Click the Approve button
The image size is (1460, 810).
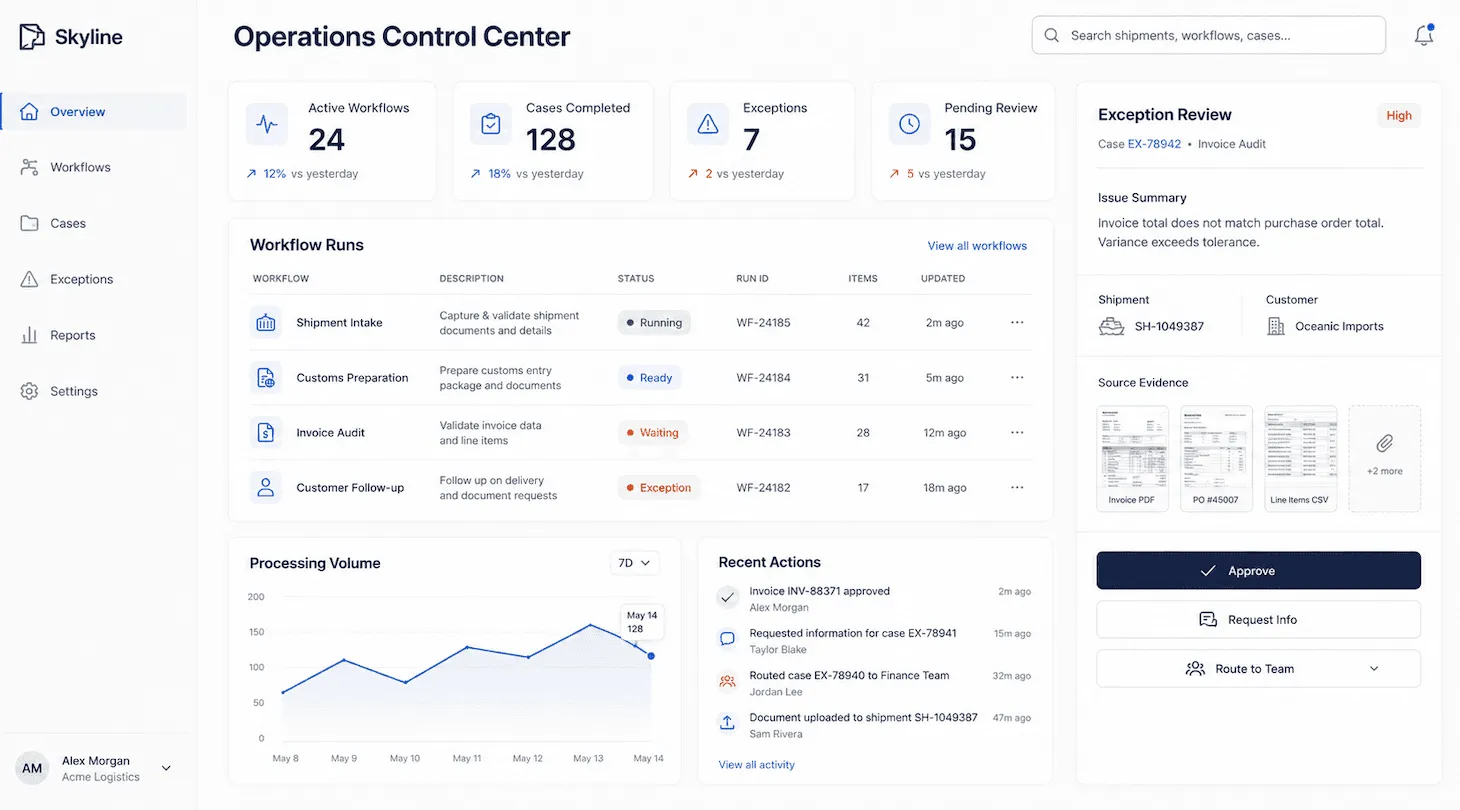pyautogui.click(x=1258, y=570)
